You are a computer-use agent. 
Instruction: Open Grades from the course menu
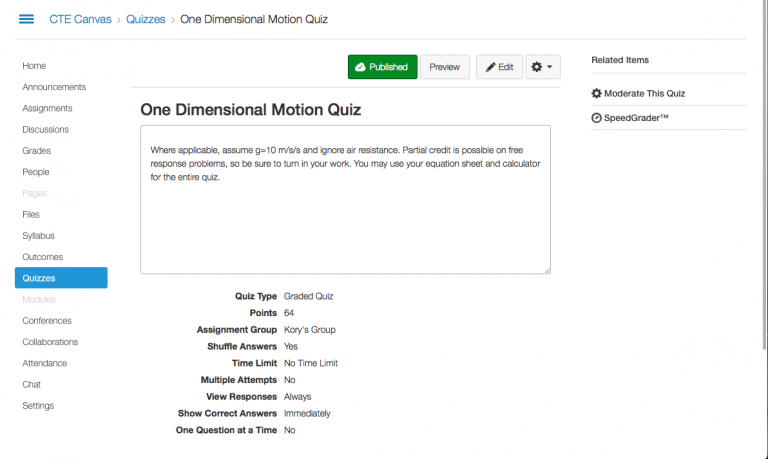tap(36, 151)
